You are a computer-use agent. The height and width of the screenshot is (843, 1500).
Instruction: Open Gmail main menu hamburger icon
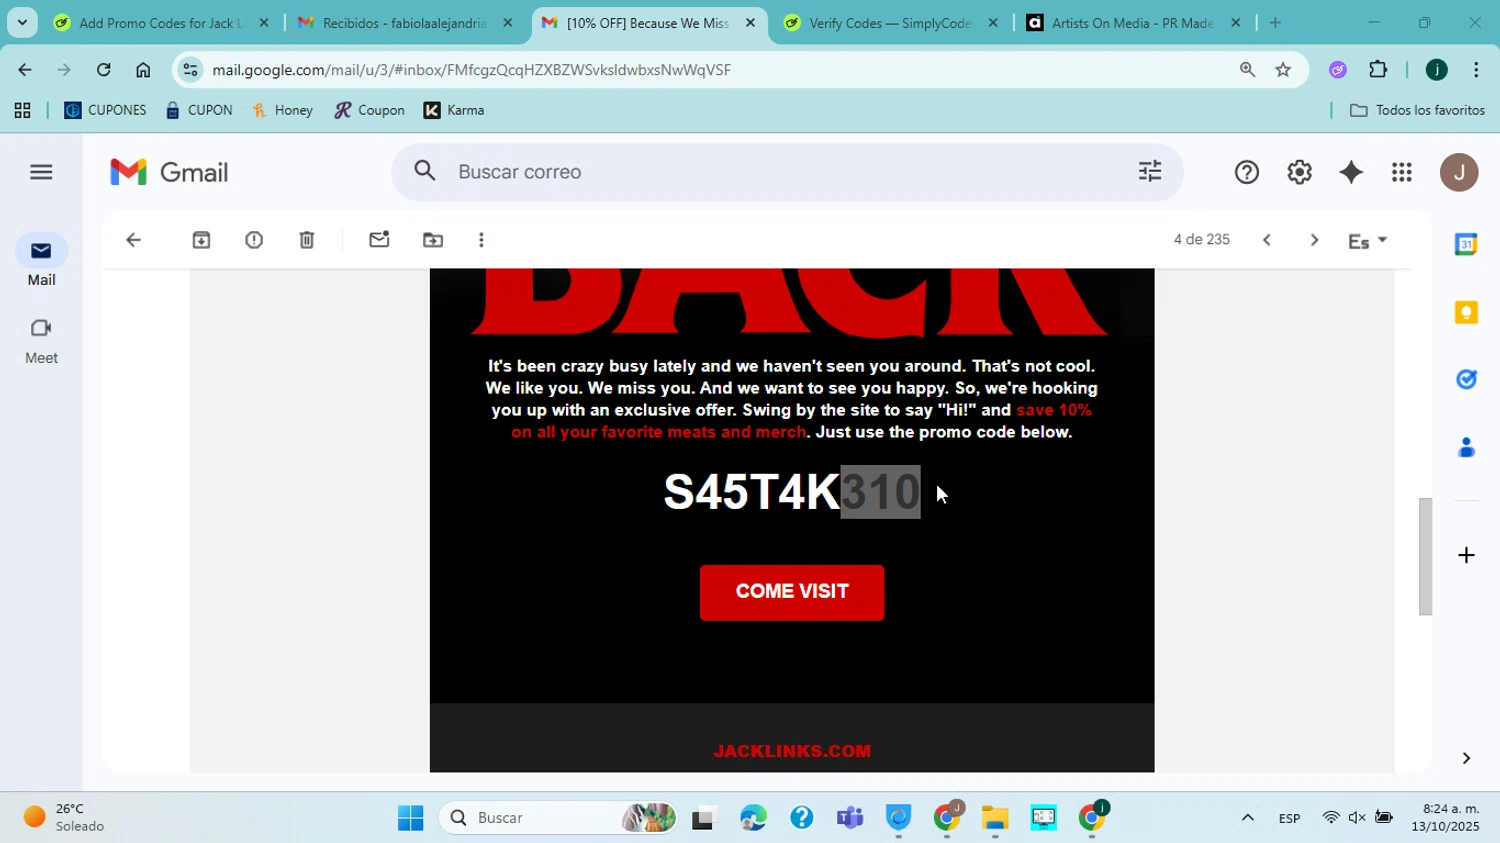(x=41, y=172)
